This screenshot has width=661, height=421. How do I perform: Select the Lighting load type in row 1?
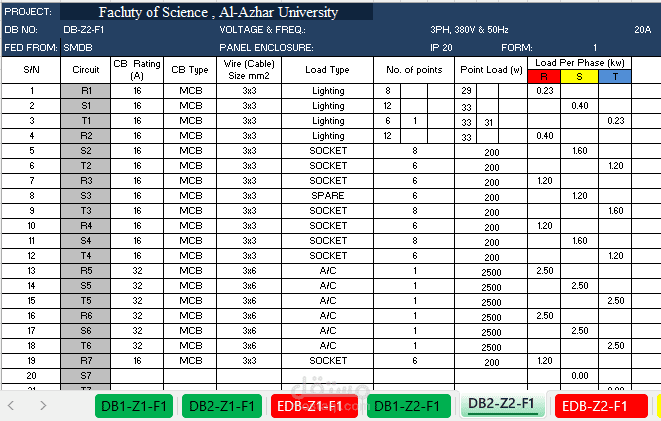(328, 91)
